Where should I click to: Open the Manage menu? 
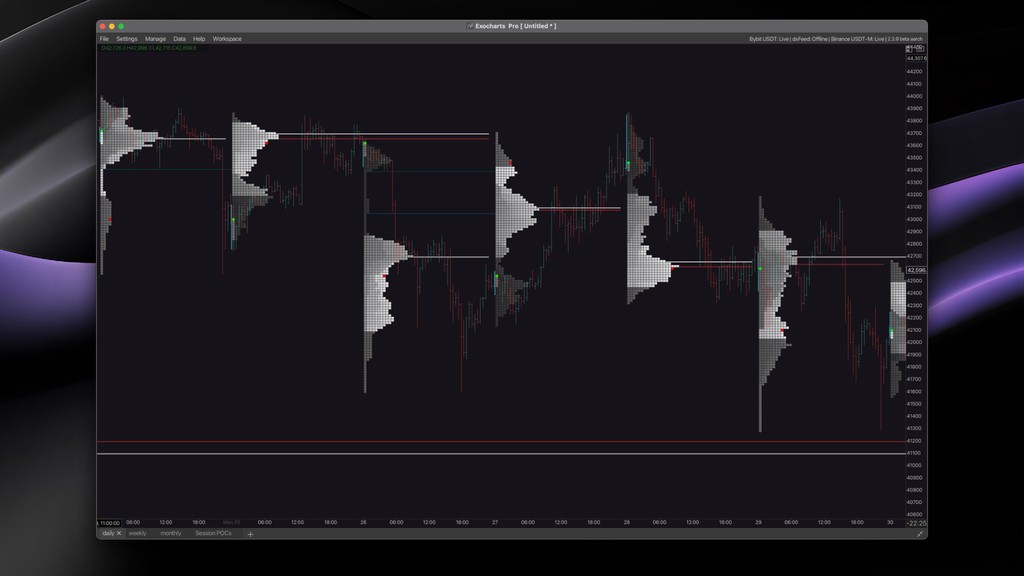[155, 38]
